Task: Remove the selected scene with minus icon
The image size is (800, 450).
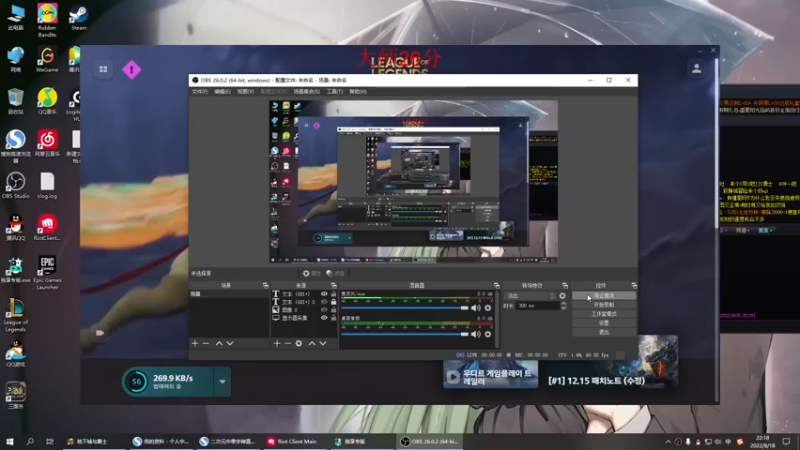Action: 206,343
